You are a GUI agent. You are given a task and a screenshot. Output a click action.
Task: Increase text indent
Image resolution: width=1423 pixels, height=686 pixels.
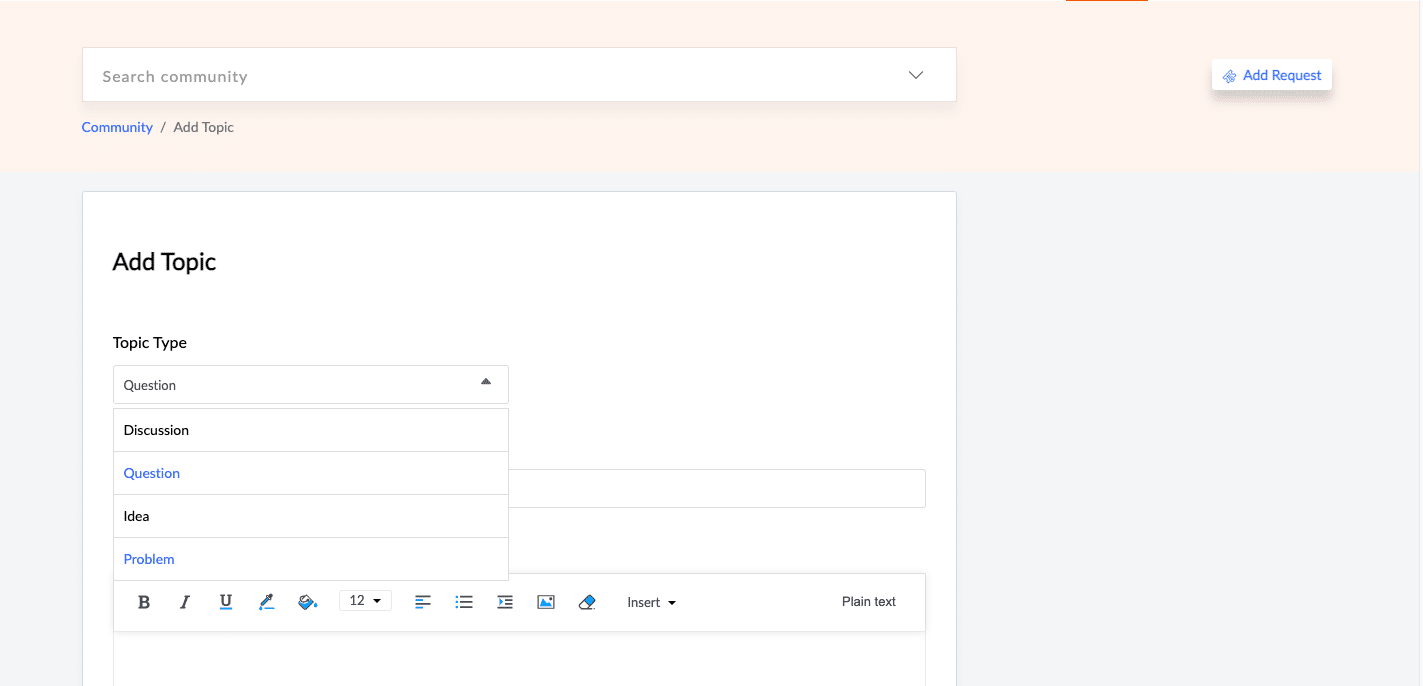tap(505, 602)
